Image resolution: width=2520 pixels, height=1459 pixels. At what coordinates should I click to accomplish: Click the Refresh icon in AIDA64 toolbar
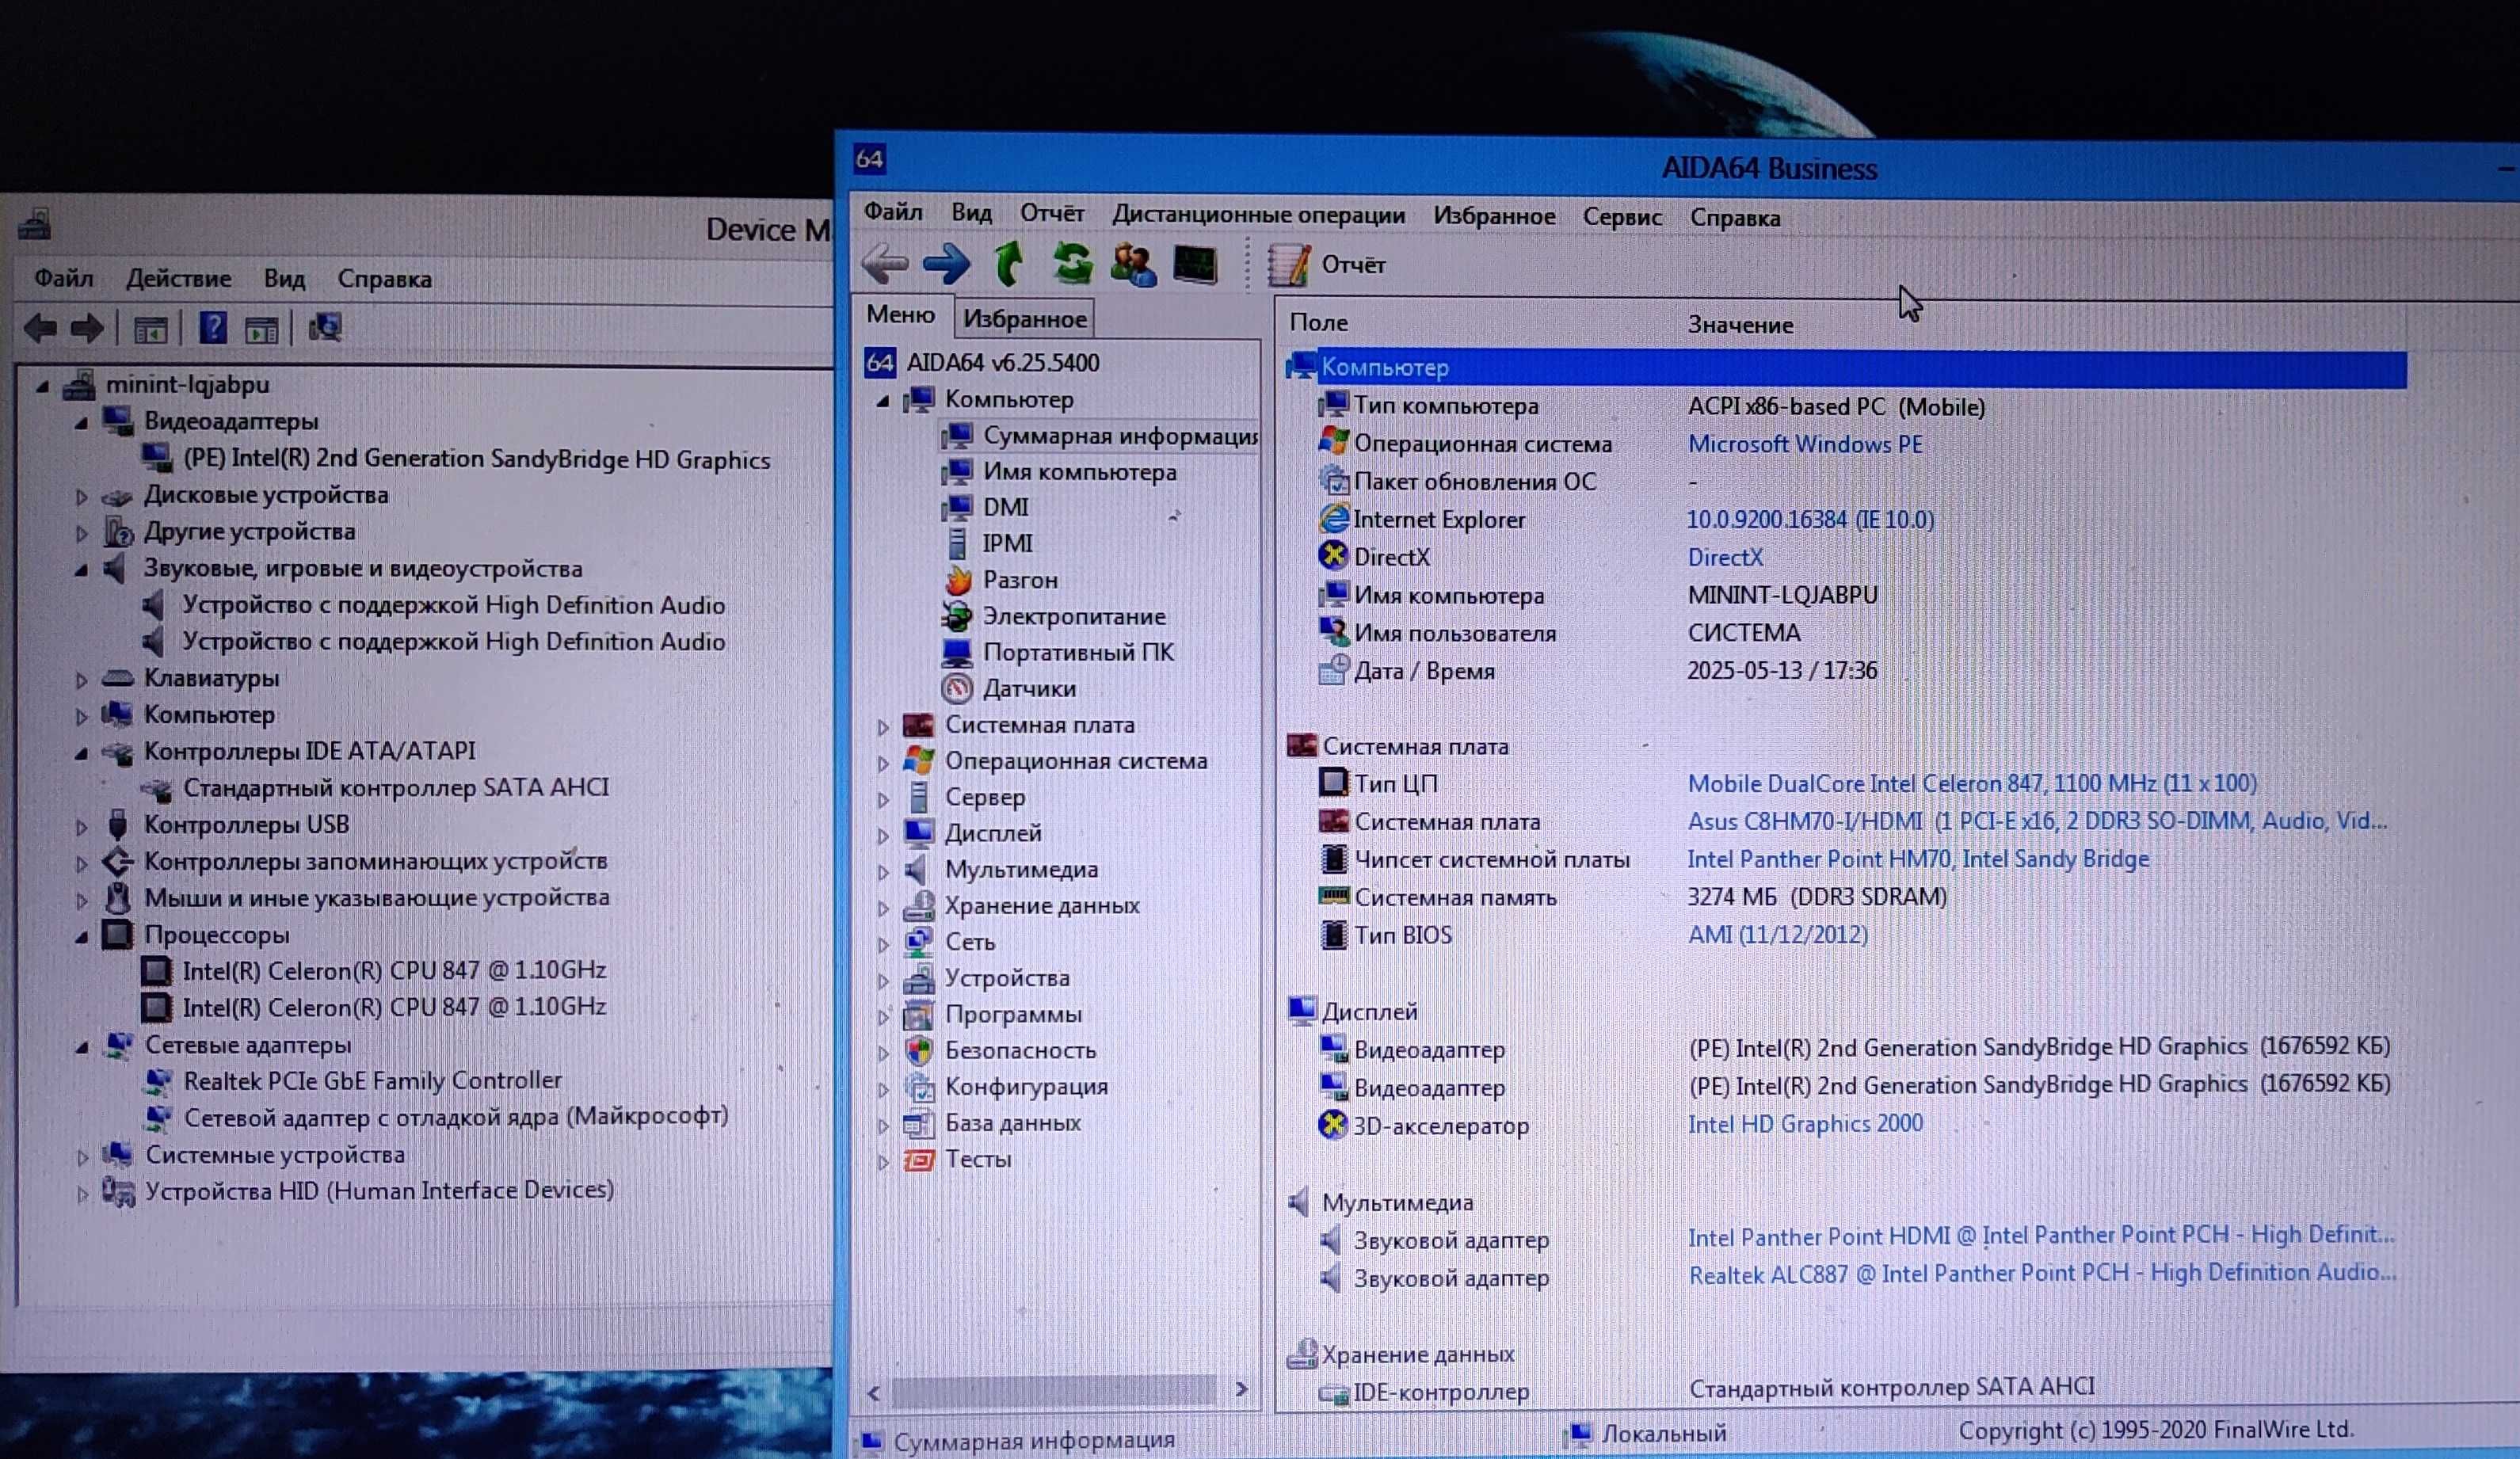tap(1072, 263)
